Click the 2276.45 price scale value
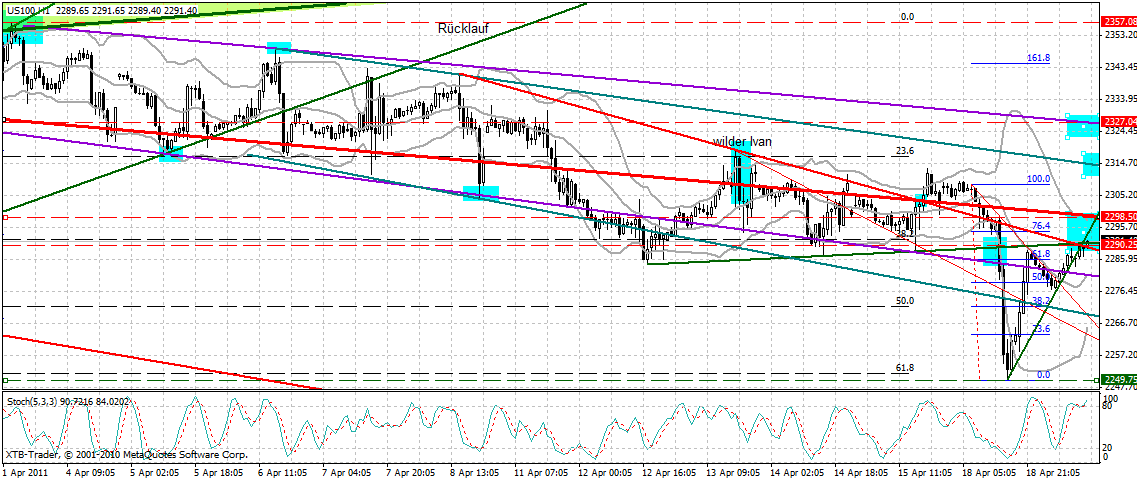 (x=1120, y=290)
